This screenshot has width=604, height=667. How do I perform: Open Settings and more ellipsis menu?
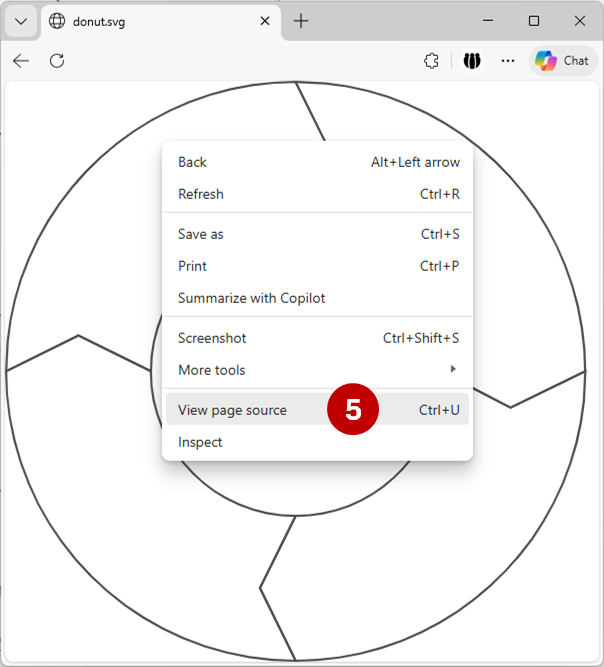(x=507, y=61)
